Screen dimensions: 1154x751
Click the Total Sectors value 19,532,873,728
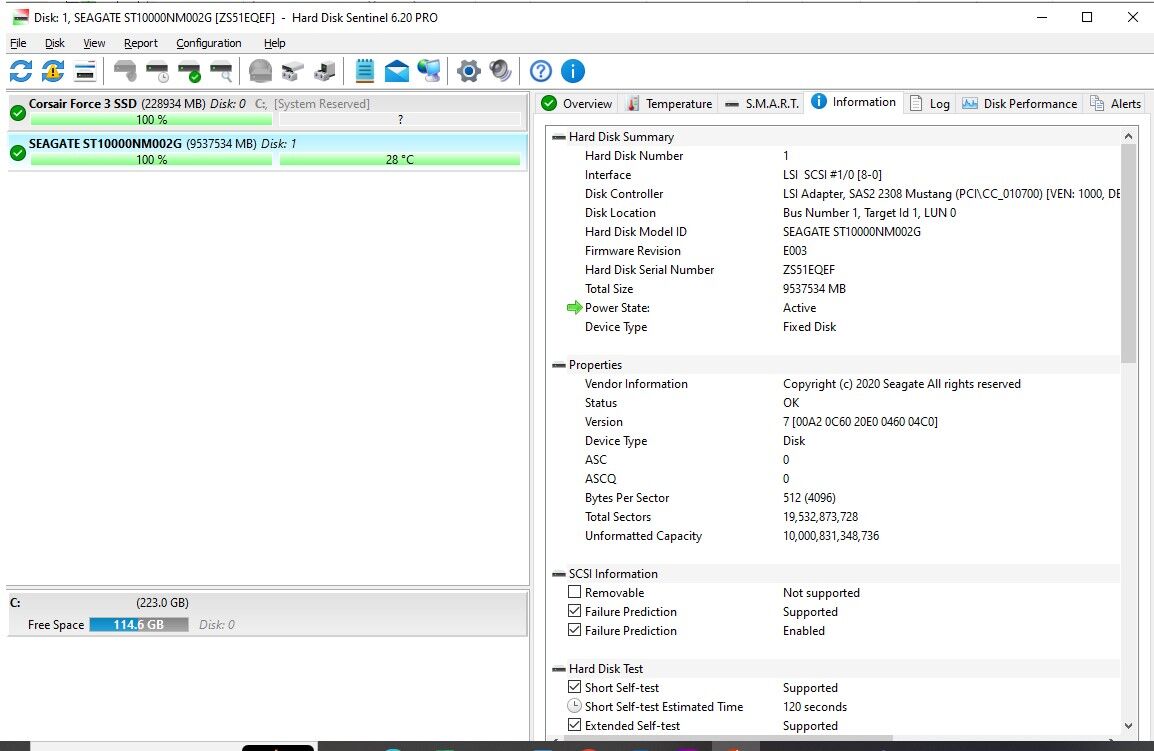point(821,517)
